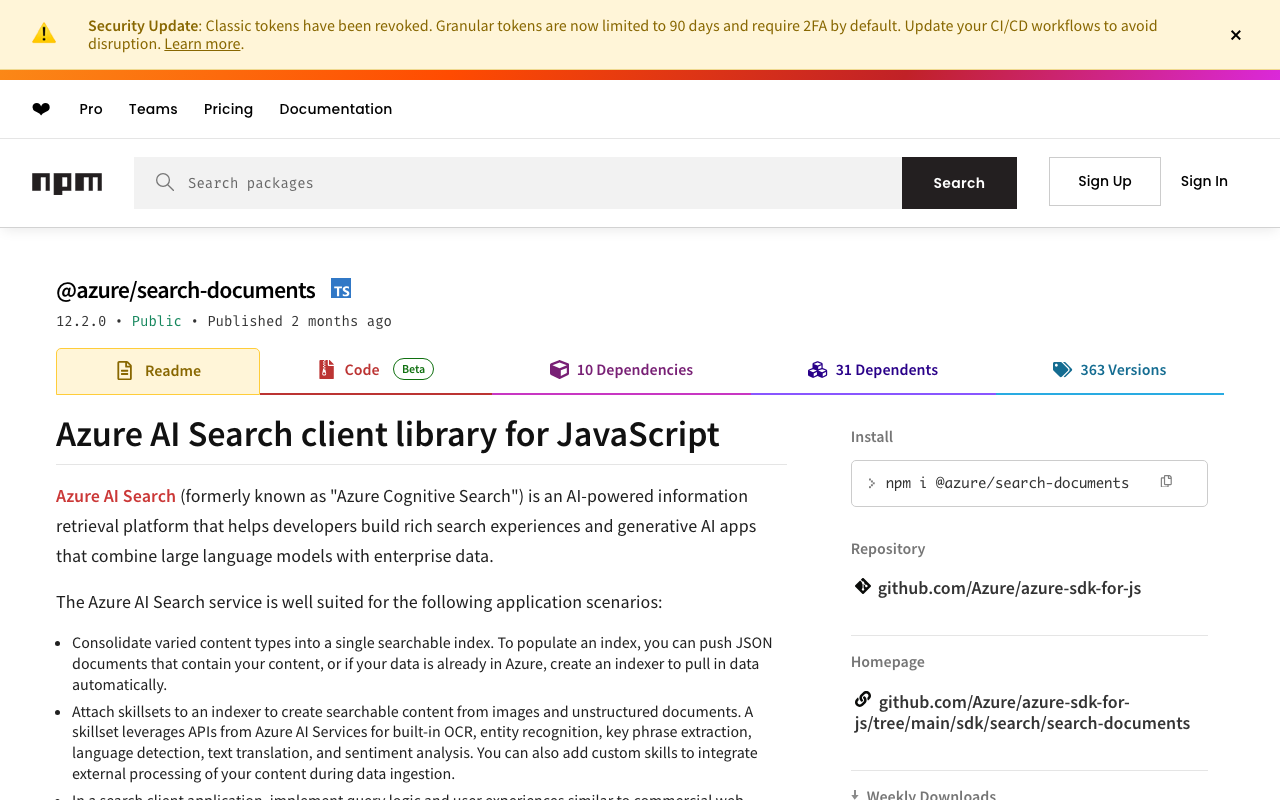Switch to the Code tab
This screenshot has height=800, width=1280.
coord(376,370)
